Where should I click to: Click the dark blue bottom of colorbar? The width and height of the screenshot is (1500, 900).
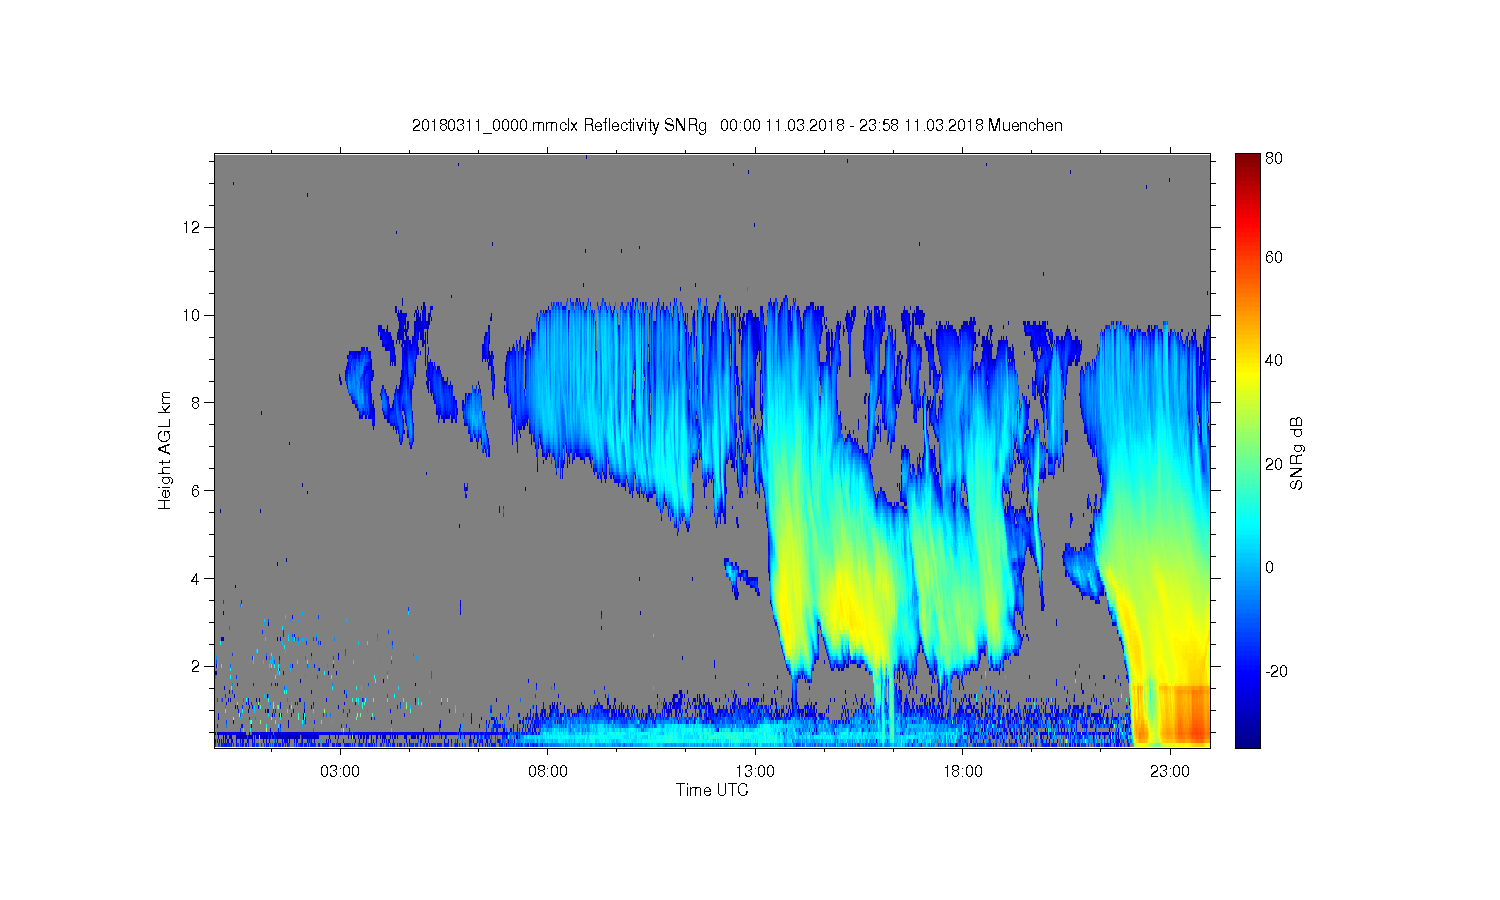tap(1247, 735)
